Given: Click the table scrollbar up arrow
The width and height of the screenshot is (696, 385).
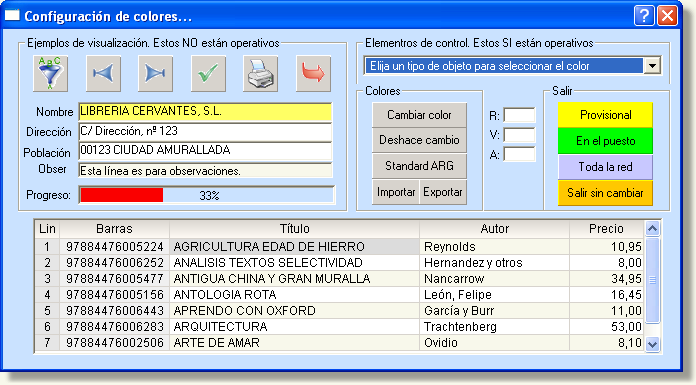Looking at the screenshot, I should click(652, 229).
